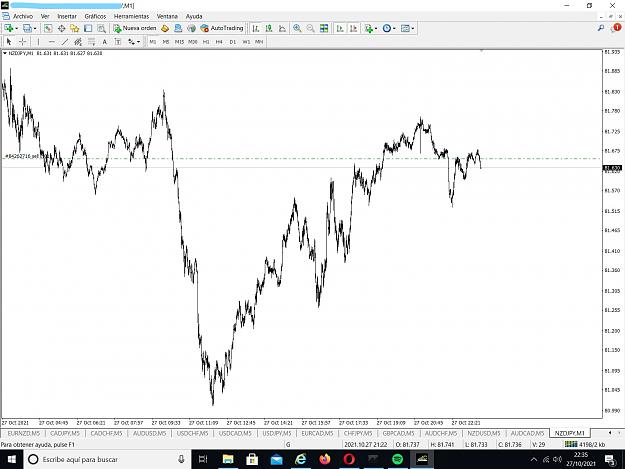Zoom out of the chart
This screenshot has width=625, height=469.
310,28
